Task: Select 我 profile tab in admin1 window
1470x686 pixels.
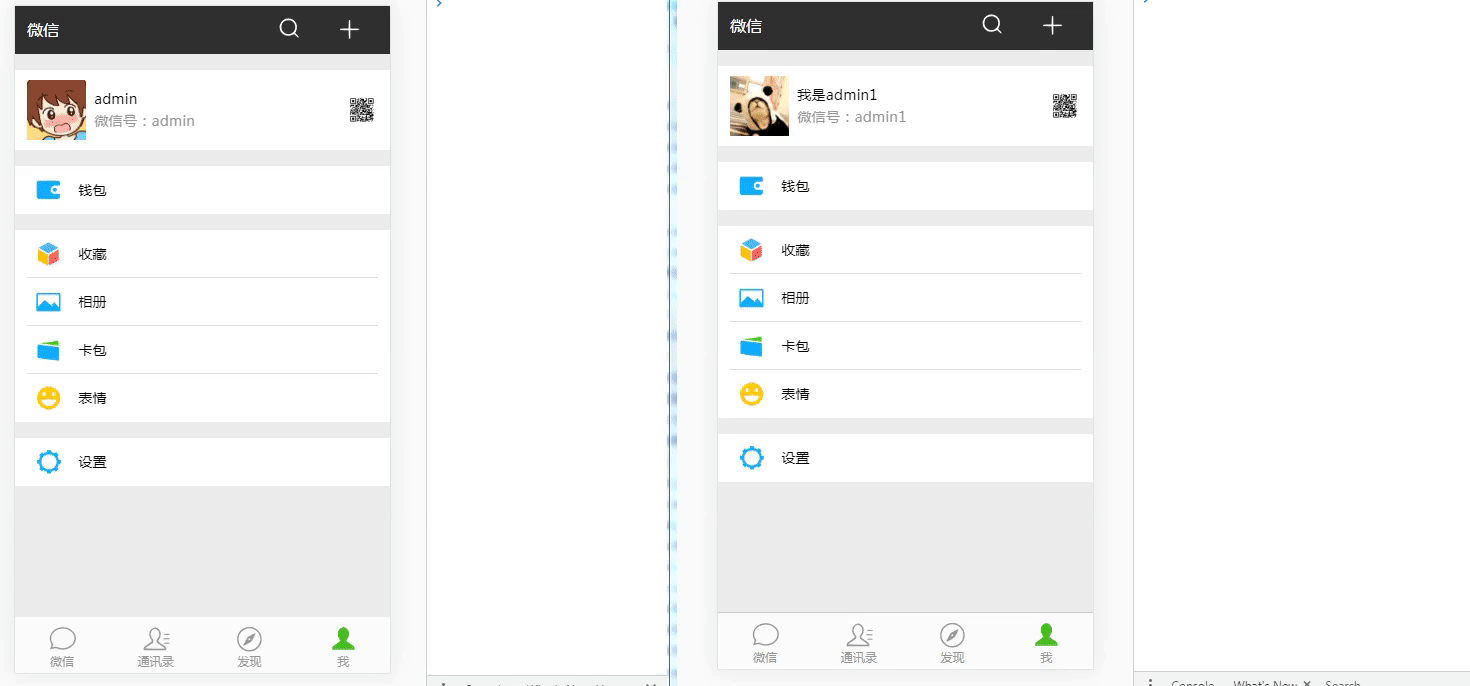Action: (x=1046, y=642)
